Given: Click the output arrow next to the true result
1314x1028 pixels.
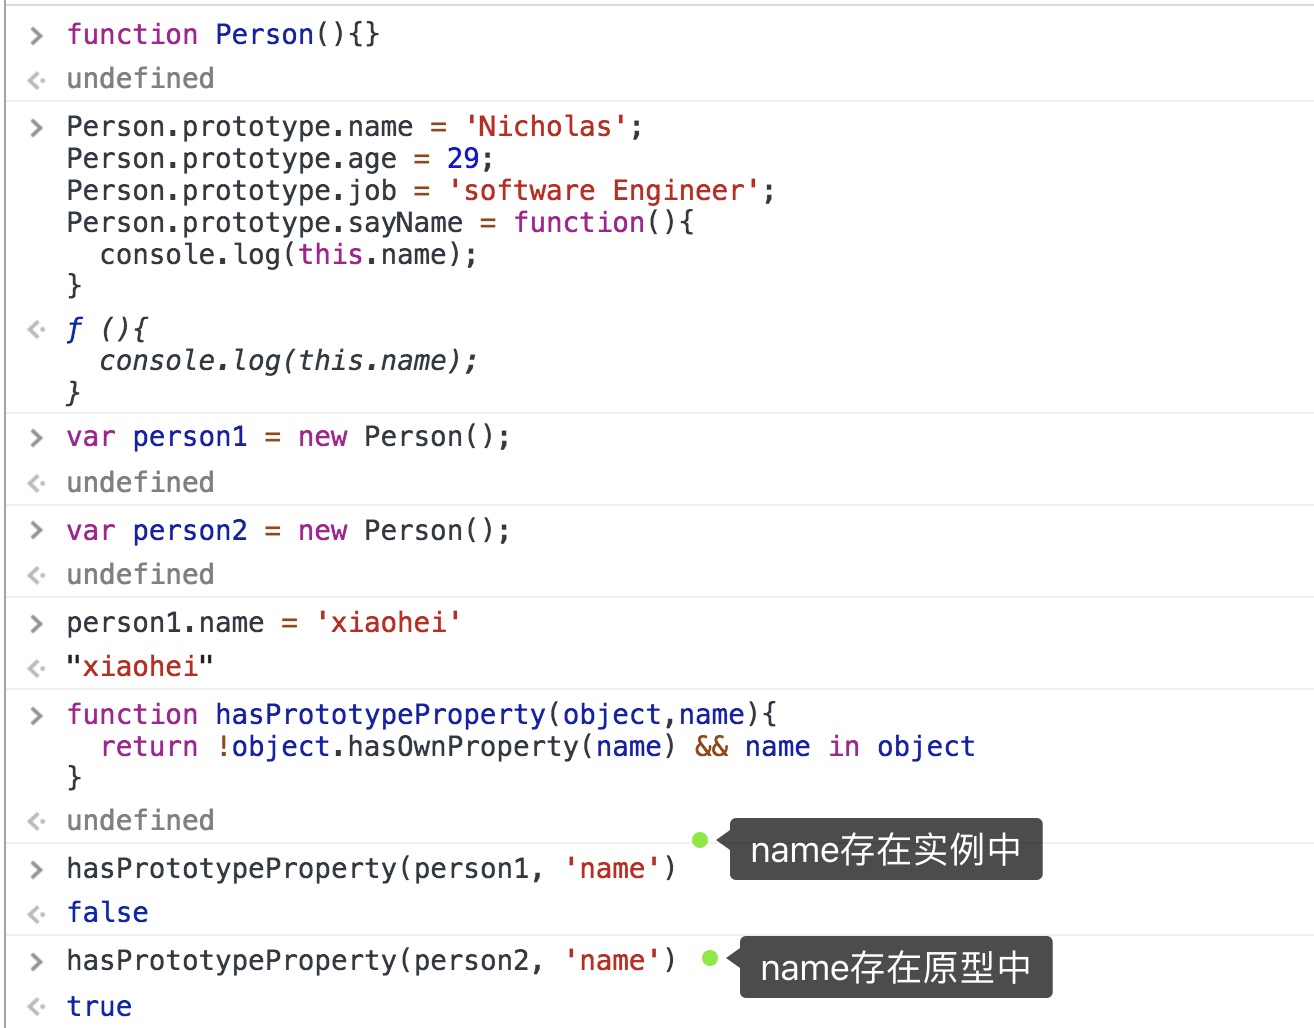Looking at the screenshot, I should [x=37, y=1006].
